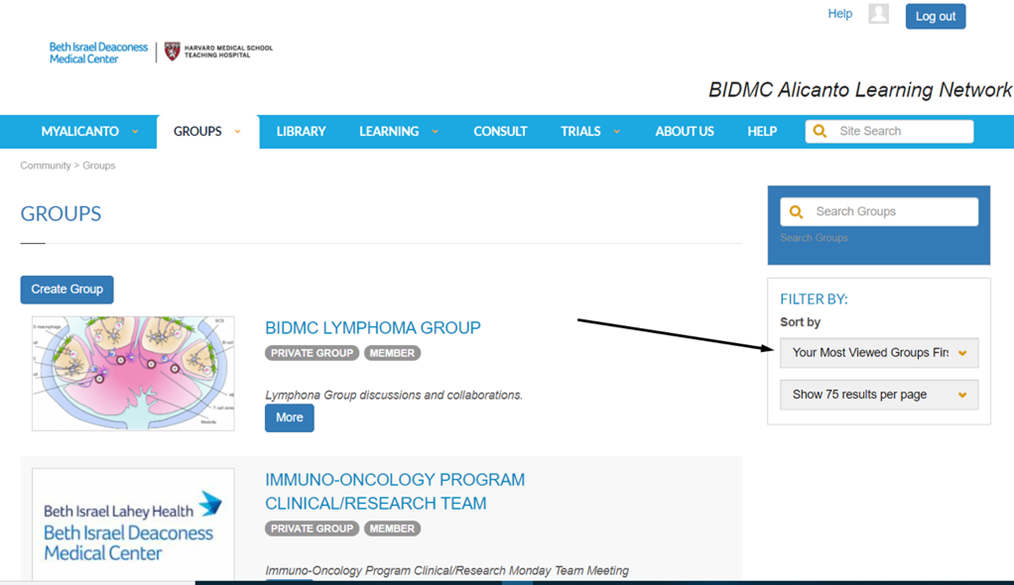
Task: Click the BIDMC Lymphoma Group thumbnail image
Action: pos(133,373)
